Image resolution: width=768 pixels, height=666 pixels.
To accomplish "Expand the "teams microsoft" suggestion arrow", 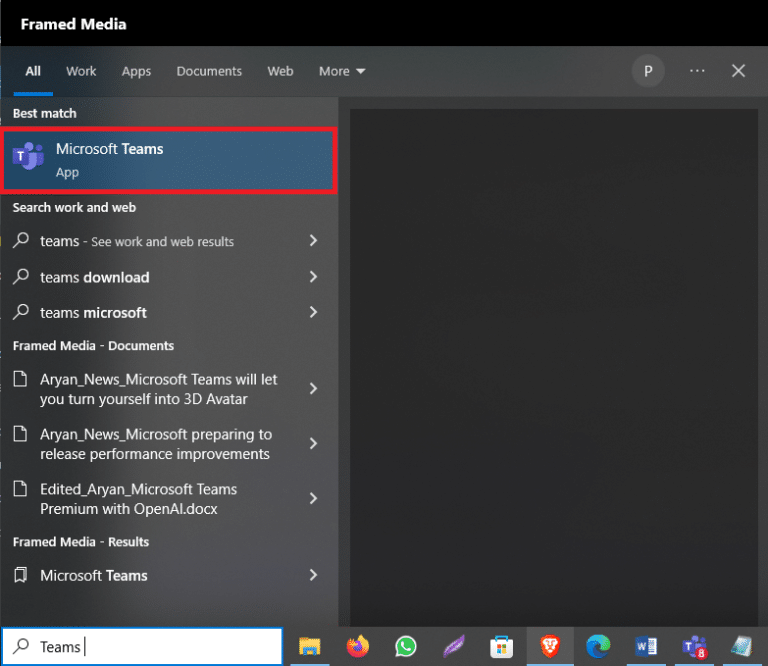I will pyautogui.click(x=313, y=312).
